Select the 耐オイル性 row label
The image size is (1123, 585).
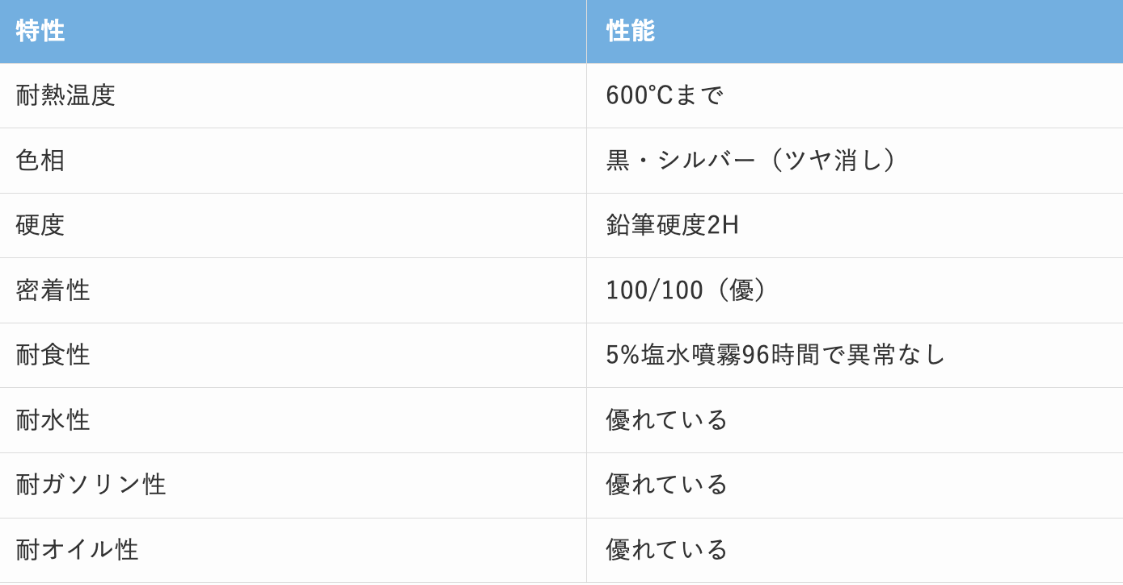click(77, 550)
